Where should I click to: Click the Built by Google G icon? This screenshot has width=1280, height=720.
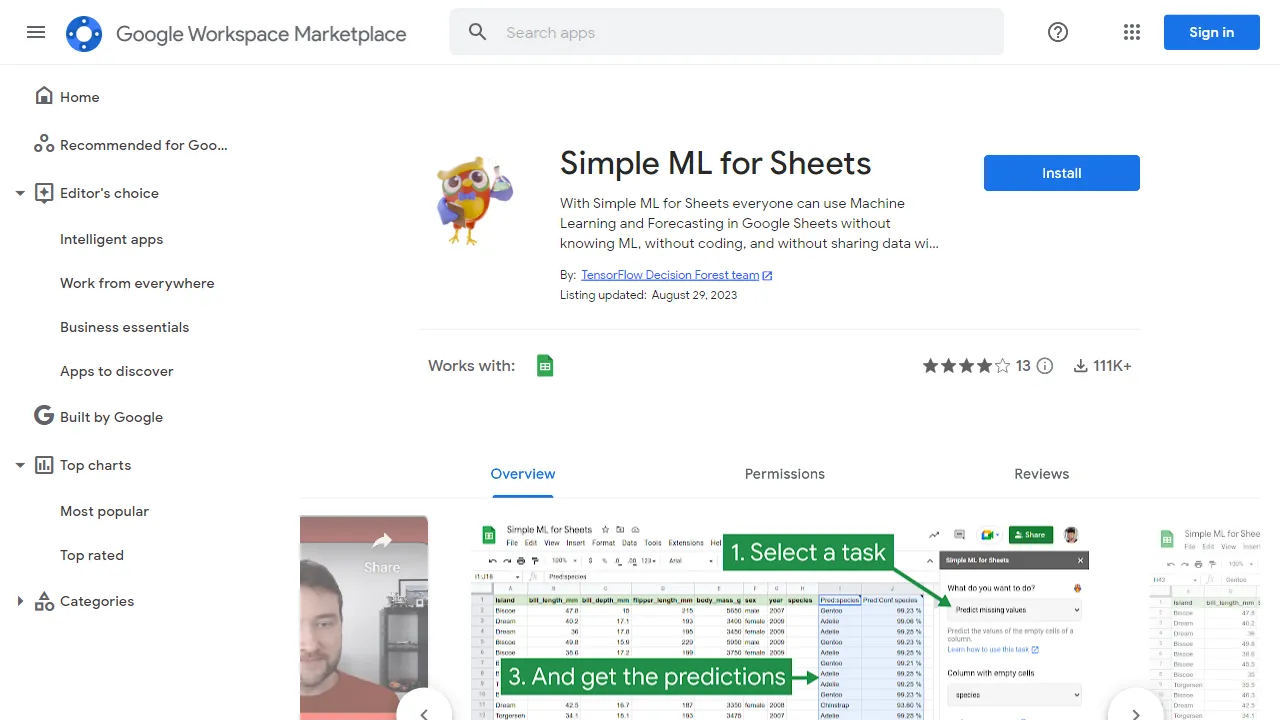pos(44,416)
